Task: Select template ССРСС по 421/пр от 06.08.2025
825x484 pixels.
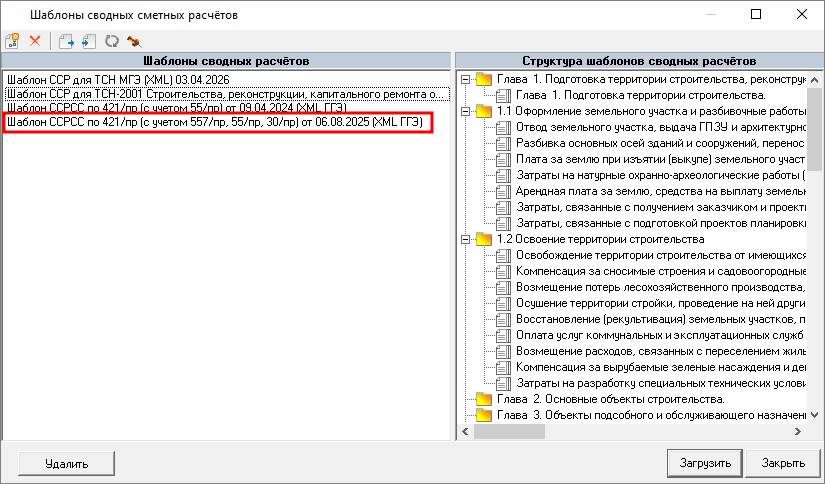Action: coord(215,122)
